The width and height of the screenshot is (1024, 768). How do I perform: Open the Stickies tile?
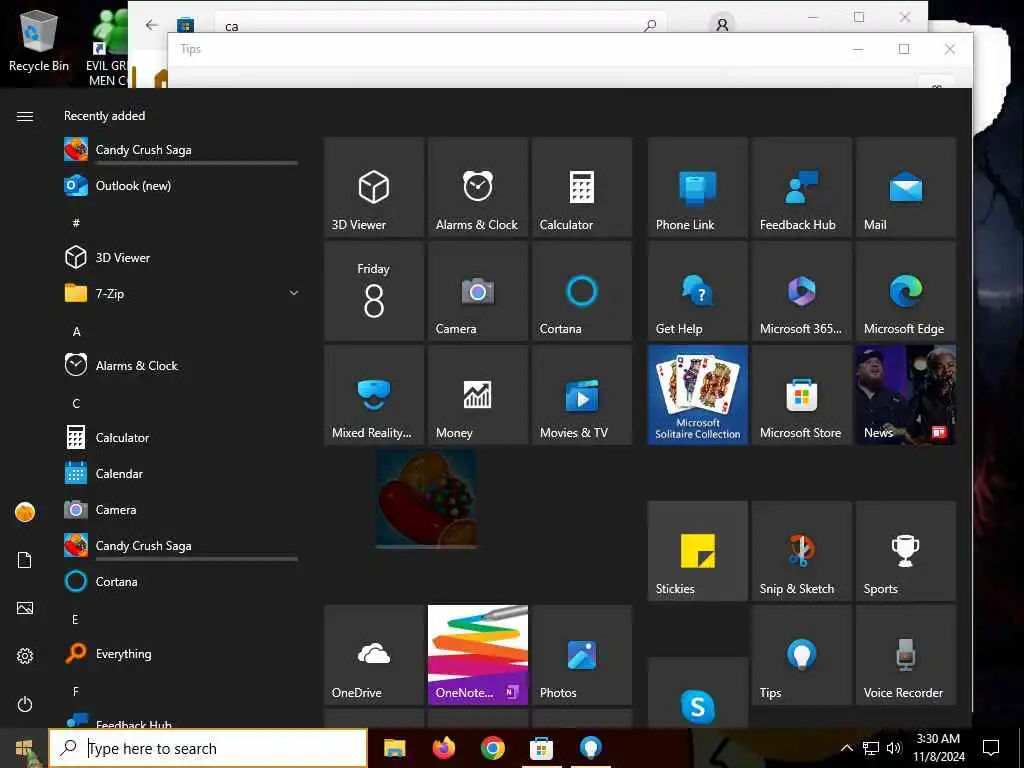coord(697,551)
